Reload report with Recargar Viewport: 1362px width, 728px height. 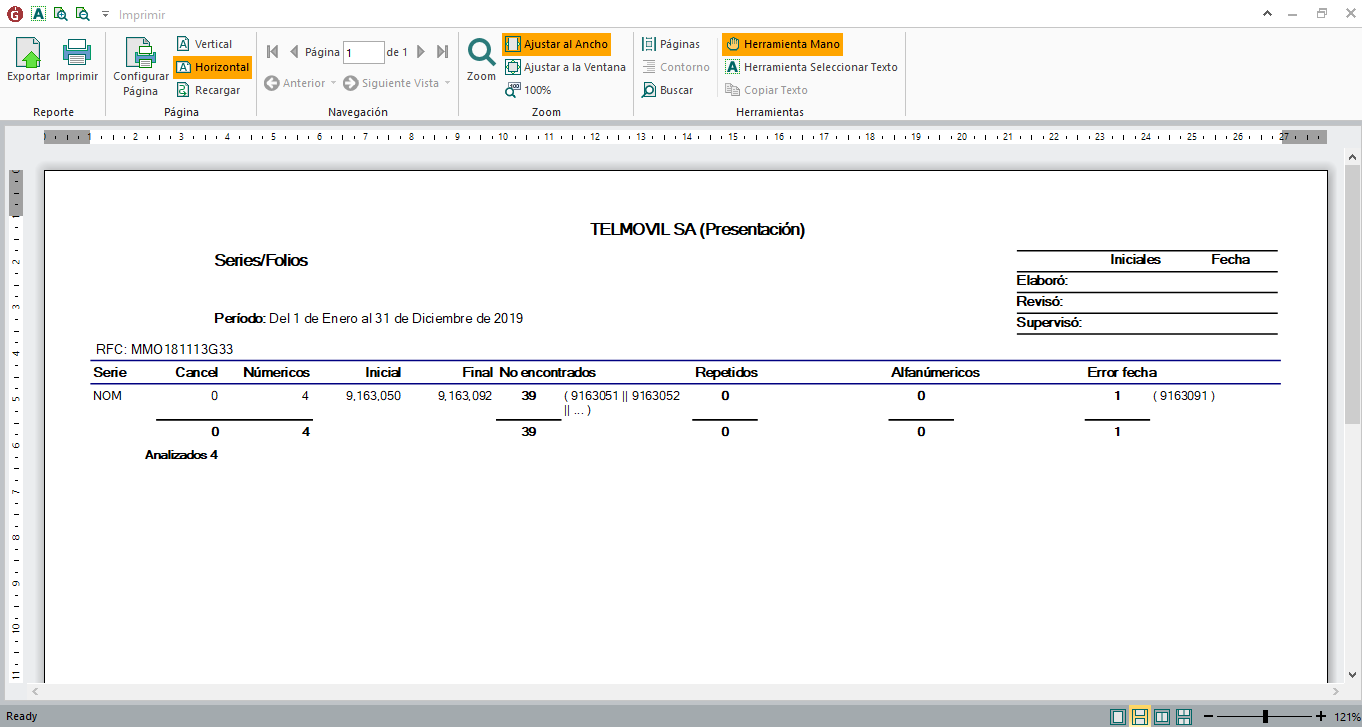click(x=209, y=90)
